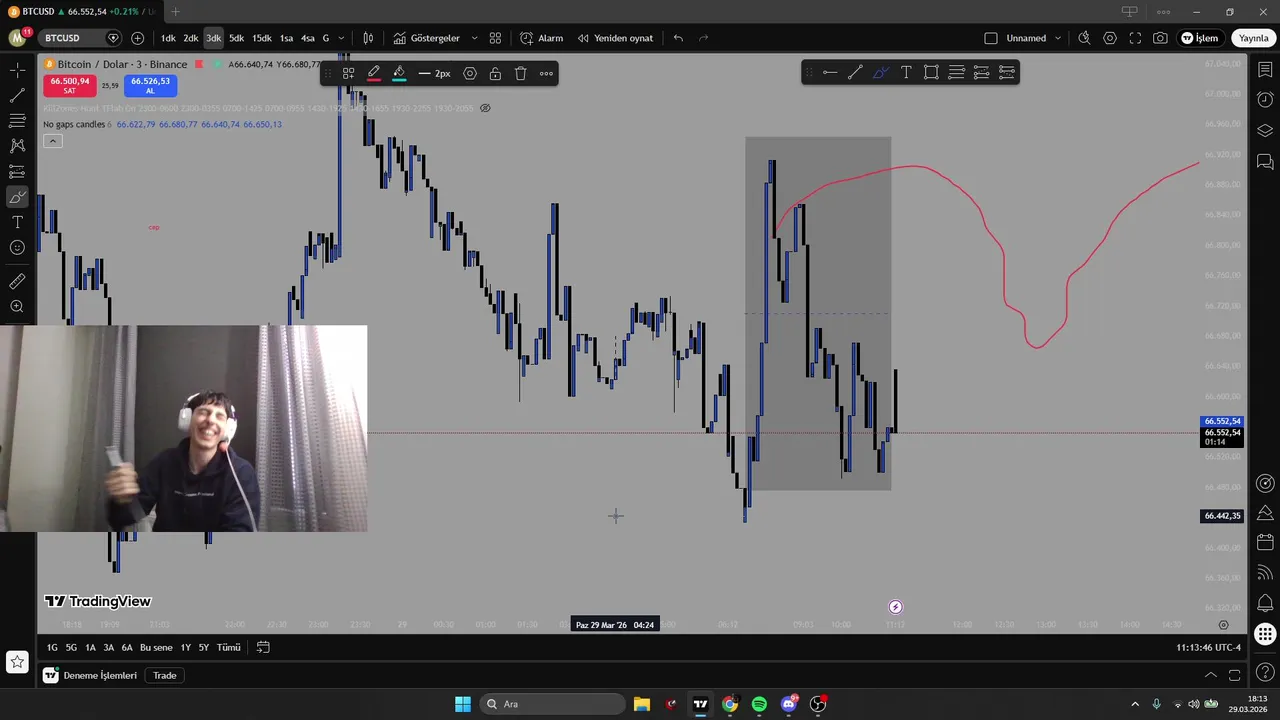Select the zoom in tool

tap(17, 307)
